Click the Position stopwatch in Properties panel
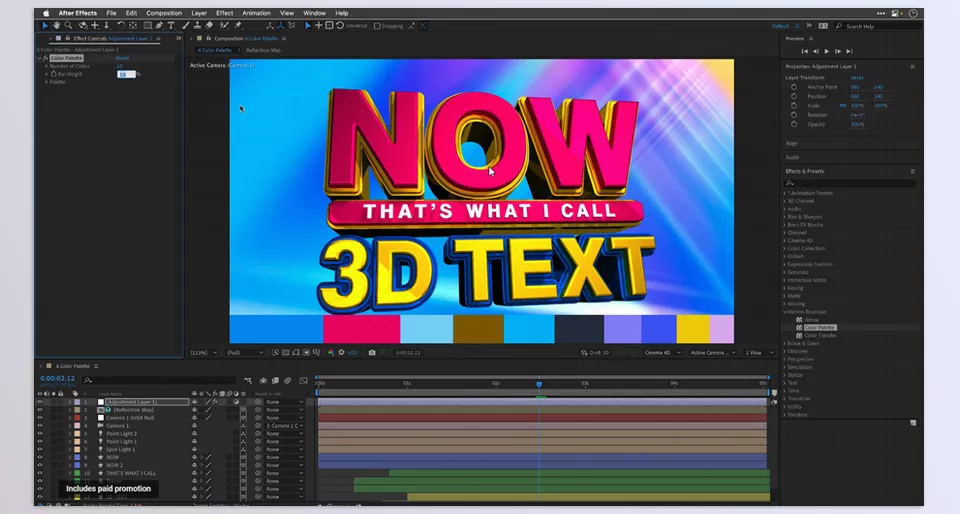960x514 pixels. tap(793, 96)
